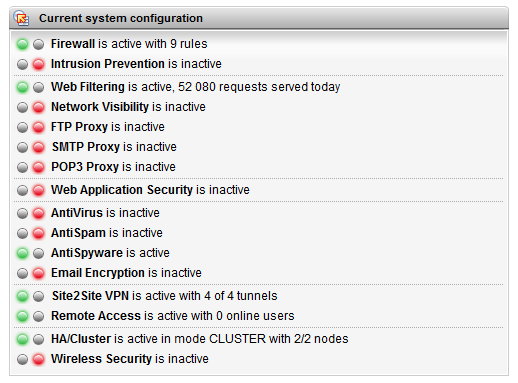Open the Web Application Security link
The height and width of the screenshot is (383, 518).
(122, 190)
